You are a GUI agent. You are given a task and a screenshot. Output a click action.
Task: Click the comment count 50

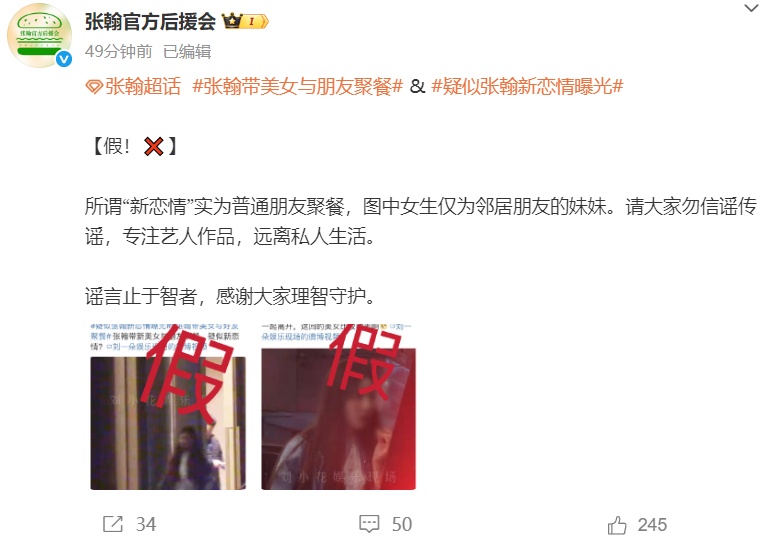coord(402,524)
